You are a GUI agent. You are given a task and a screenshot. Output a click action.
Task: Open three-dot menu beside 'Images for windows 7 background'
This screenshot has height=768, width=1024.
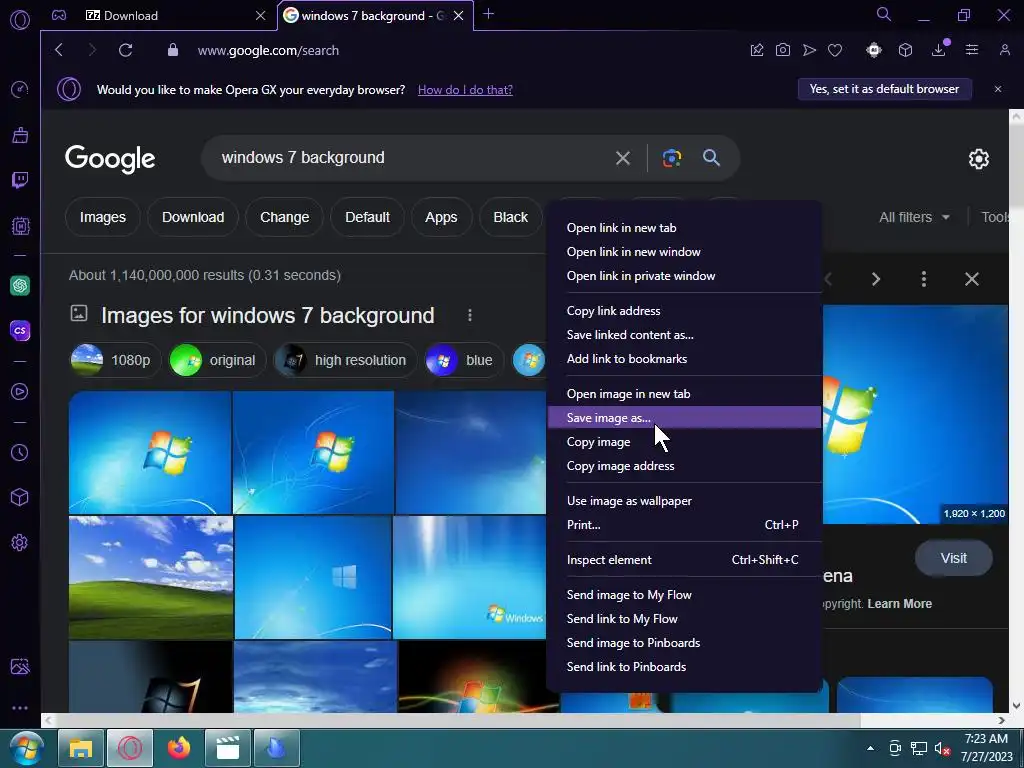tap(470, 315)
